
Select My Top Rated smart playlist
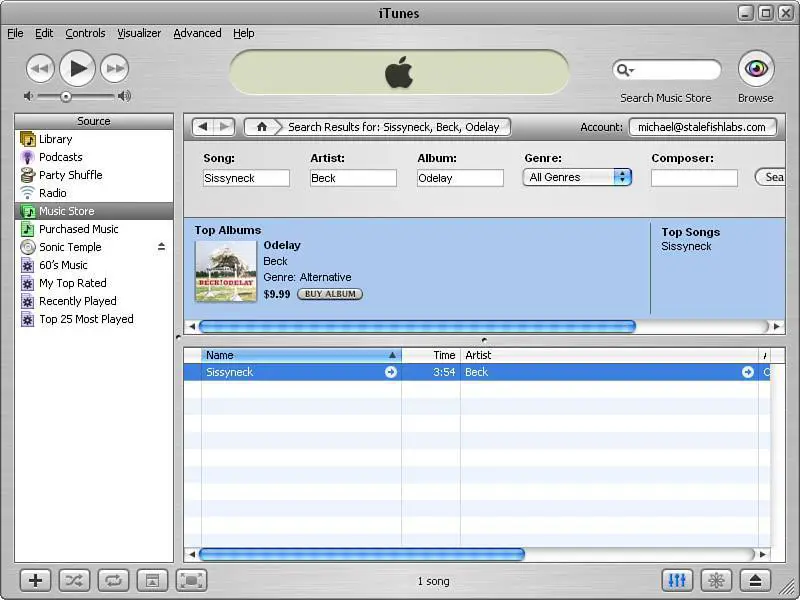tap(94, 283)
